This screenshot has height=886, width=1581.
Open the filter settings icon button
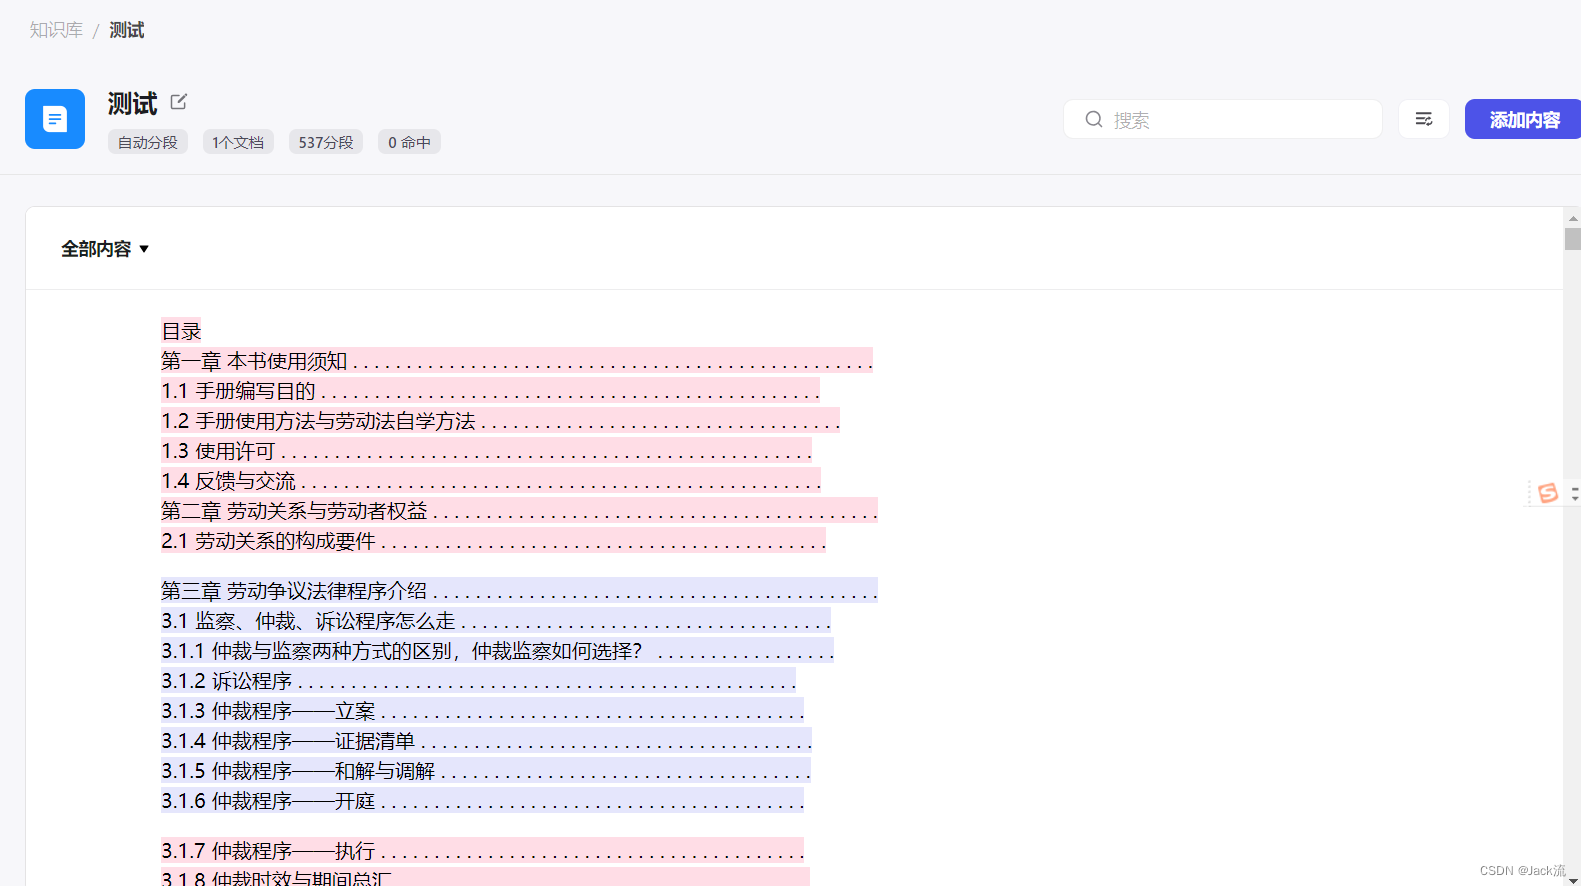tap(1424, 119)
